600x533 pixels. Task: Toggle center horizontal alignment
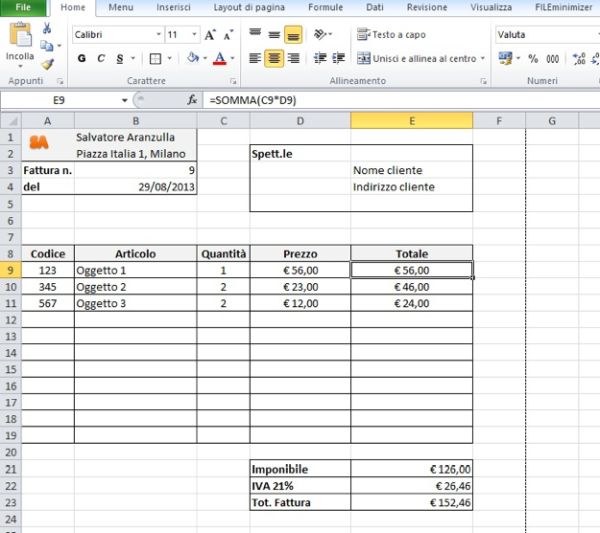(273, 59)
